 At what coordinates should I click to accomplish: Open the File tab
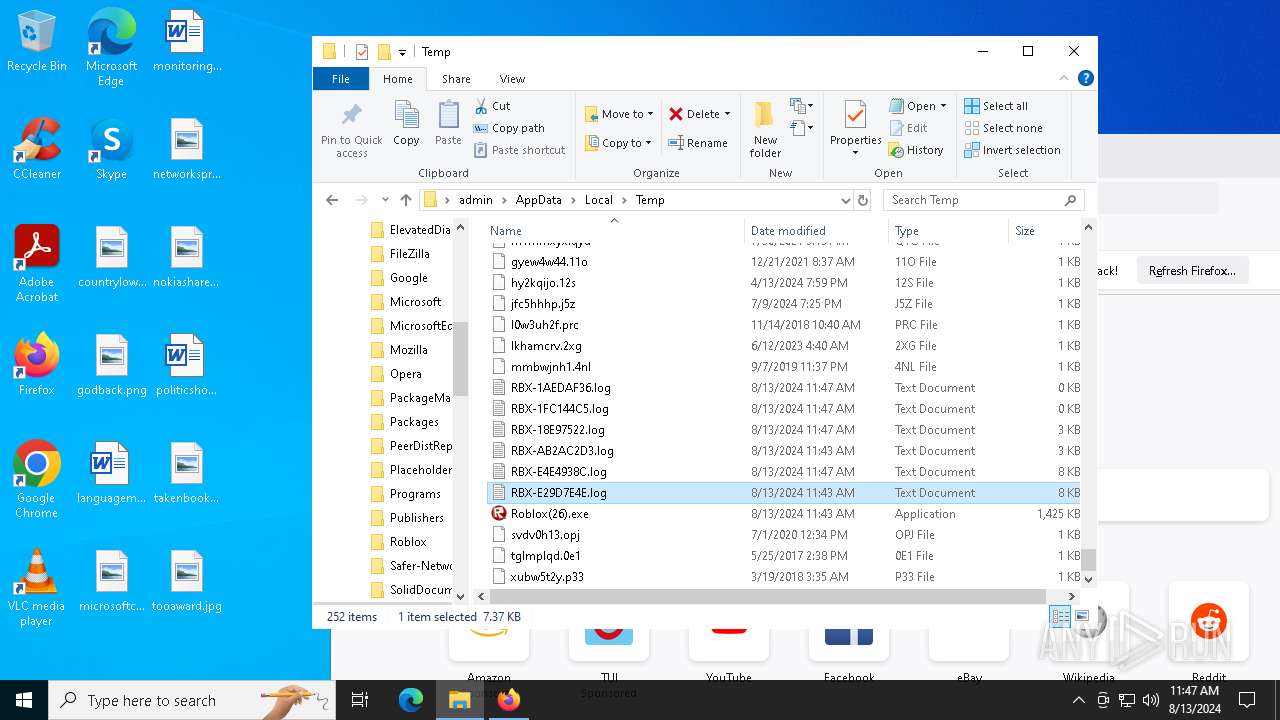(341, 79)
